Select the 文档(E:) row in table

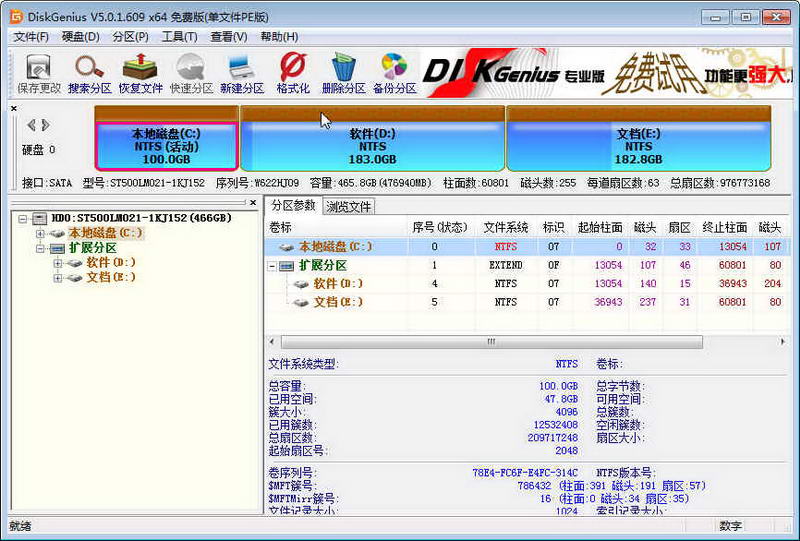tap(527, 302)
